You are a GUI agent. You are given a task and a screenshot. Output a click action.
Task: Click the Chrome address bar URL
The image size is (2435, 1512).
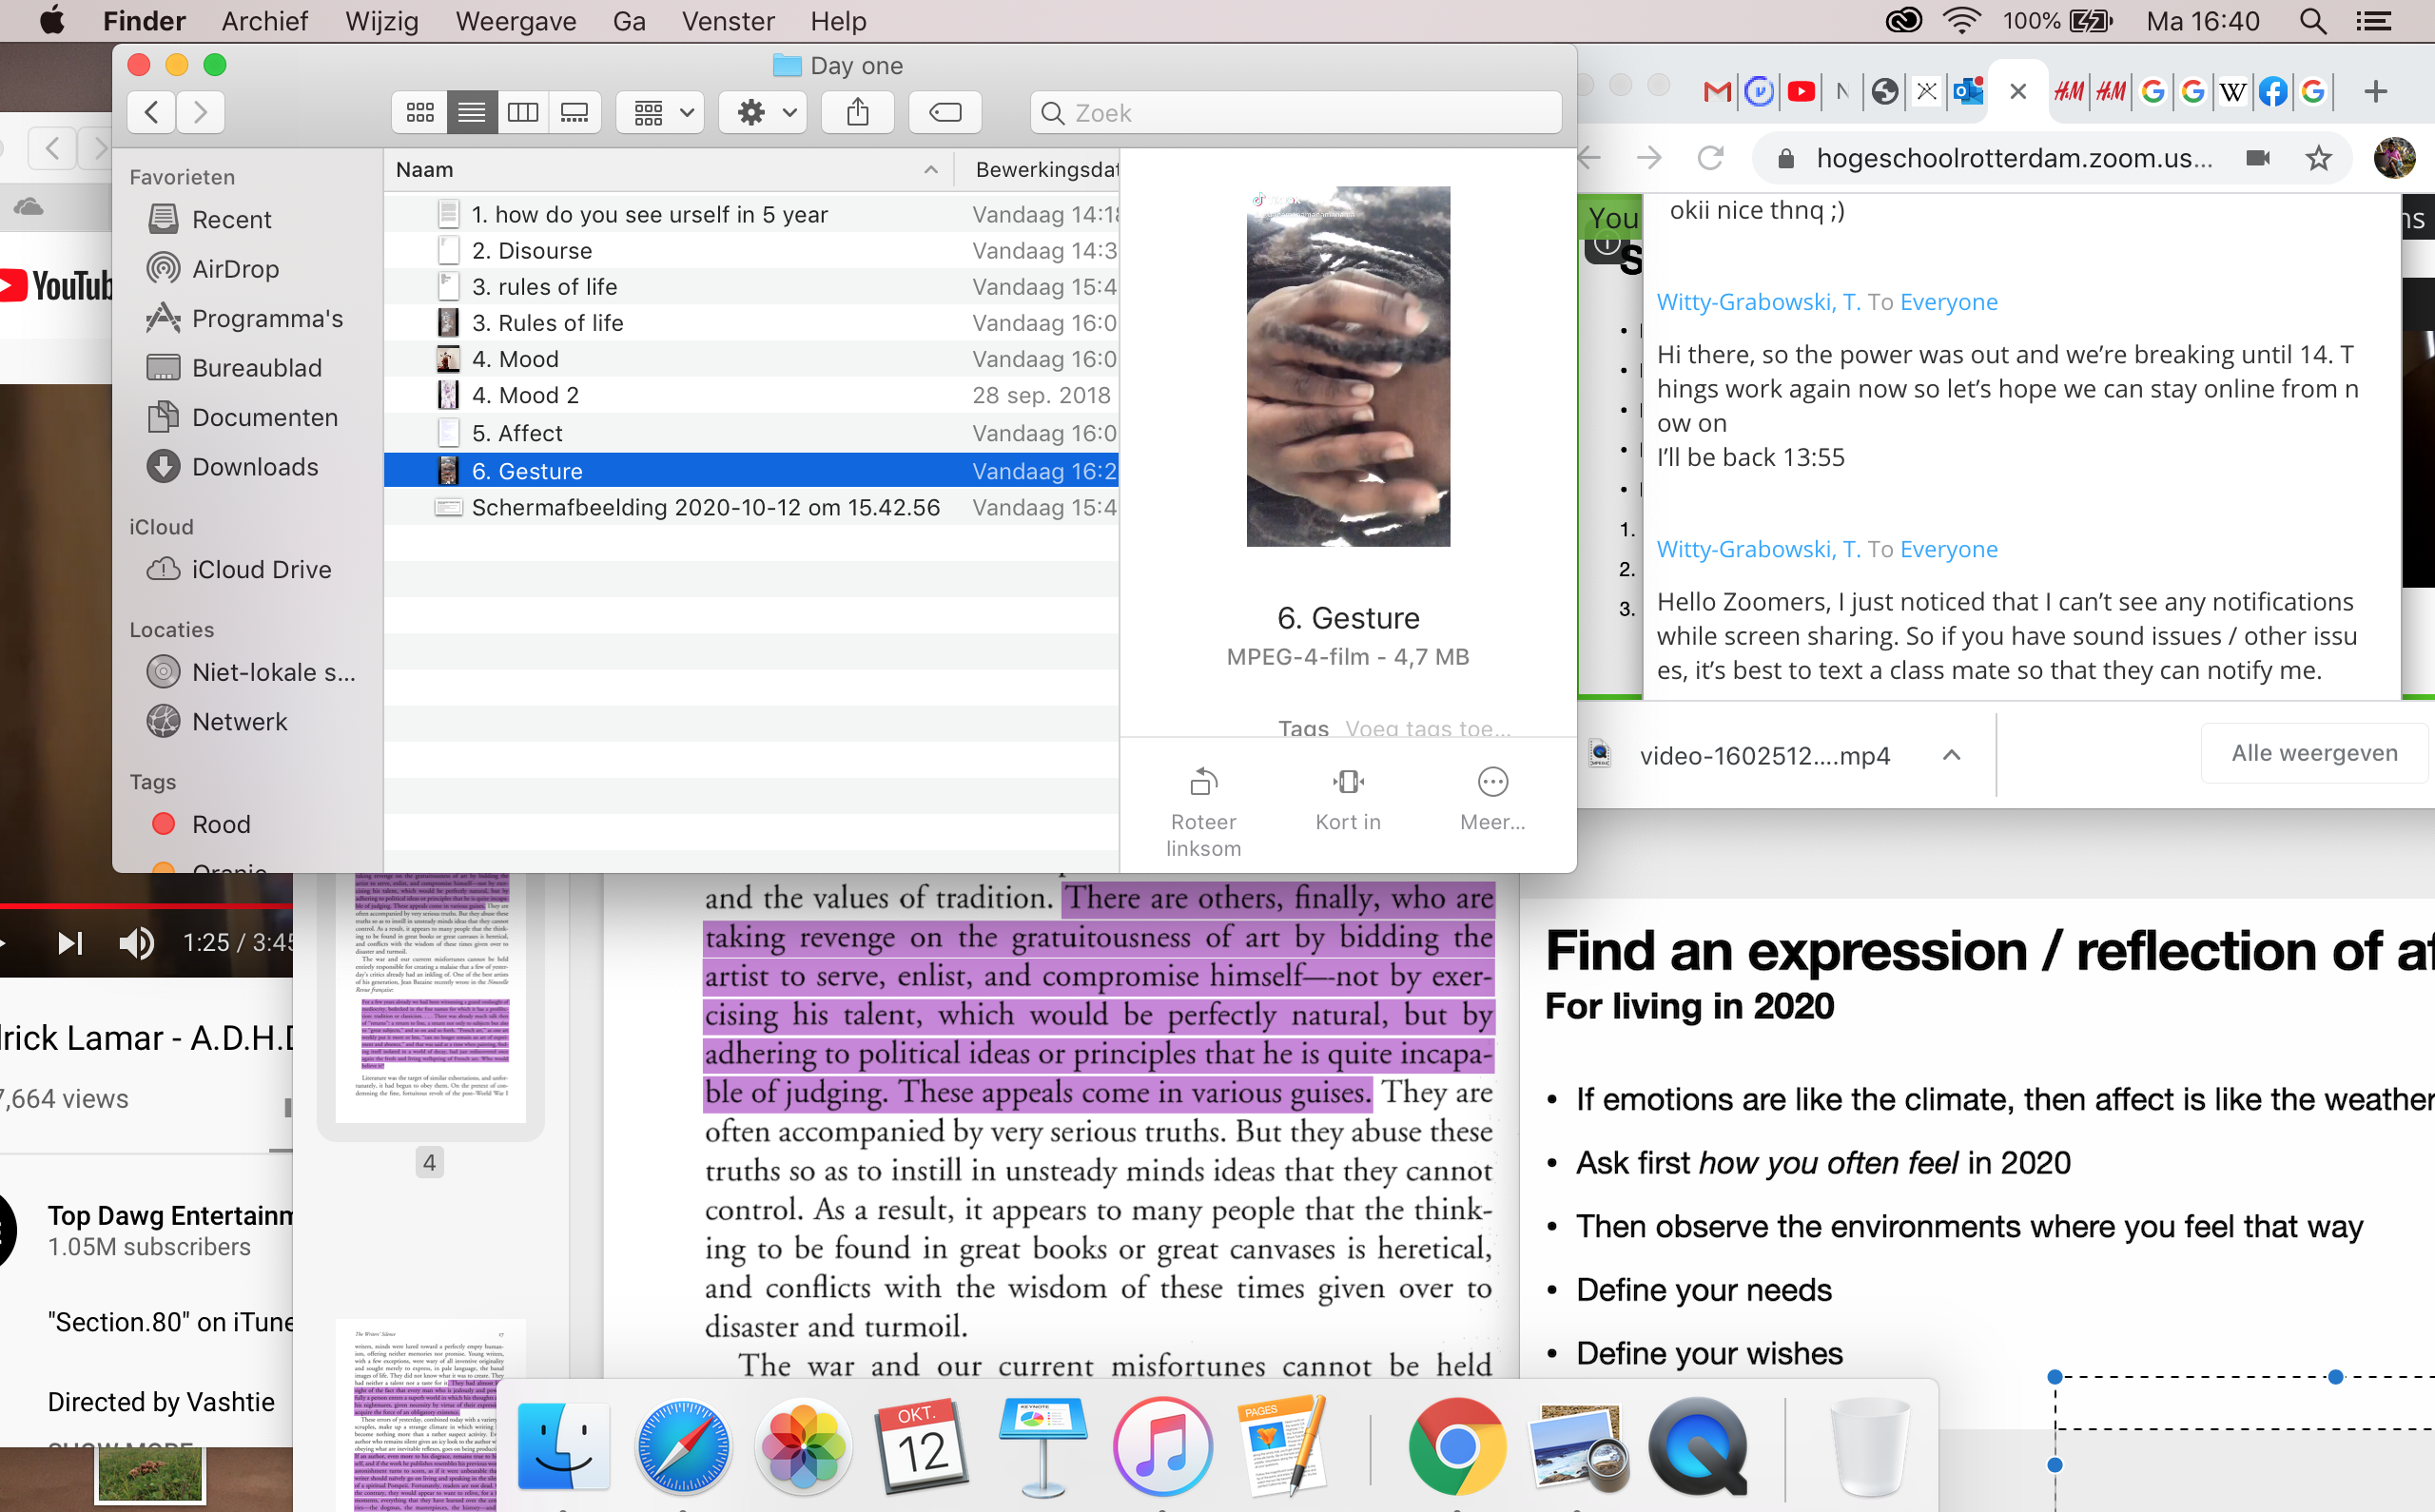2014,158
